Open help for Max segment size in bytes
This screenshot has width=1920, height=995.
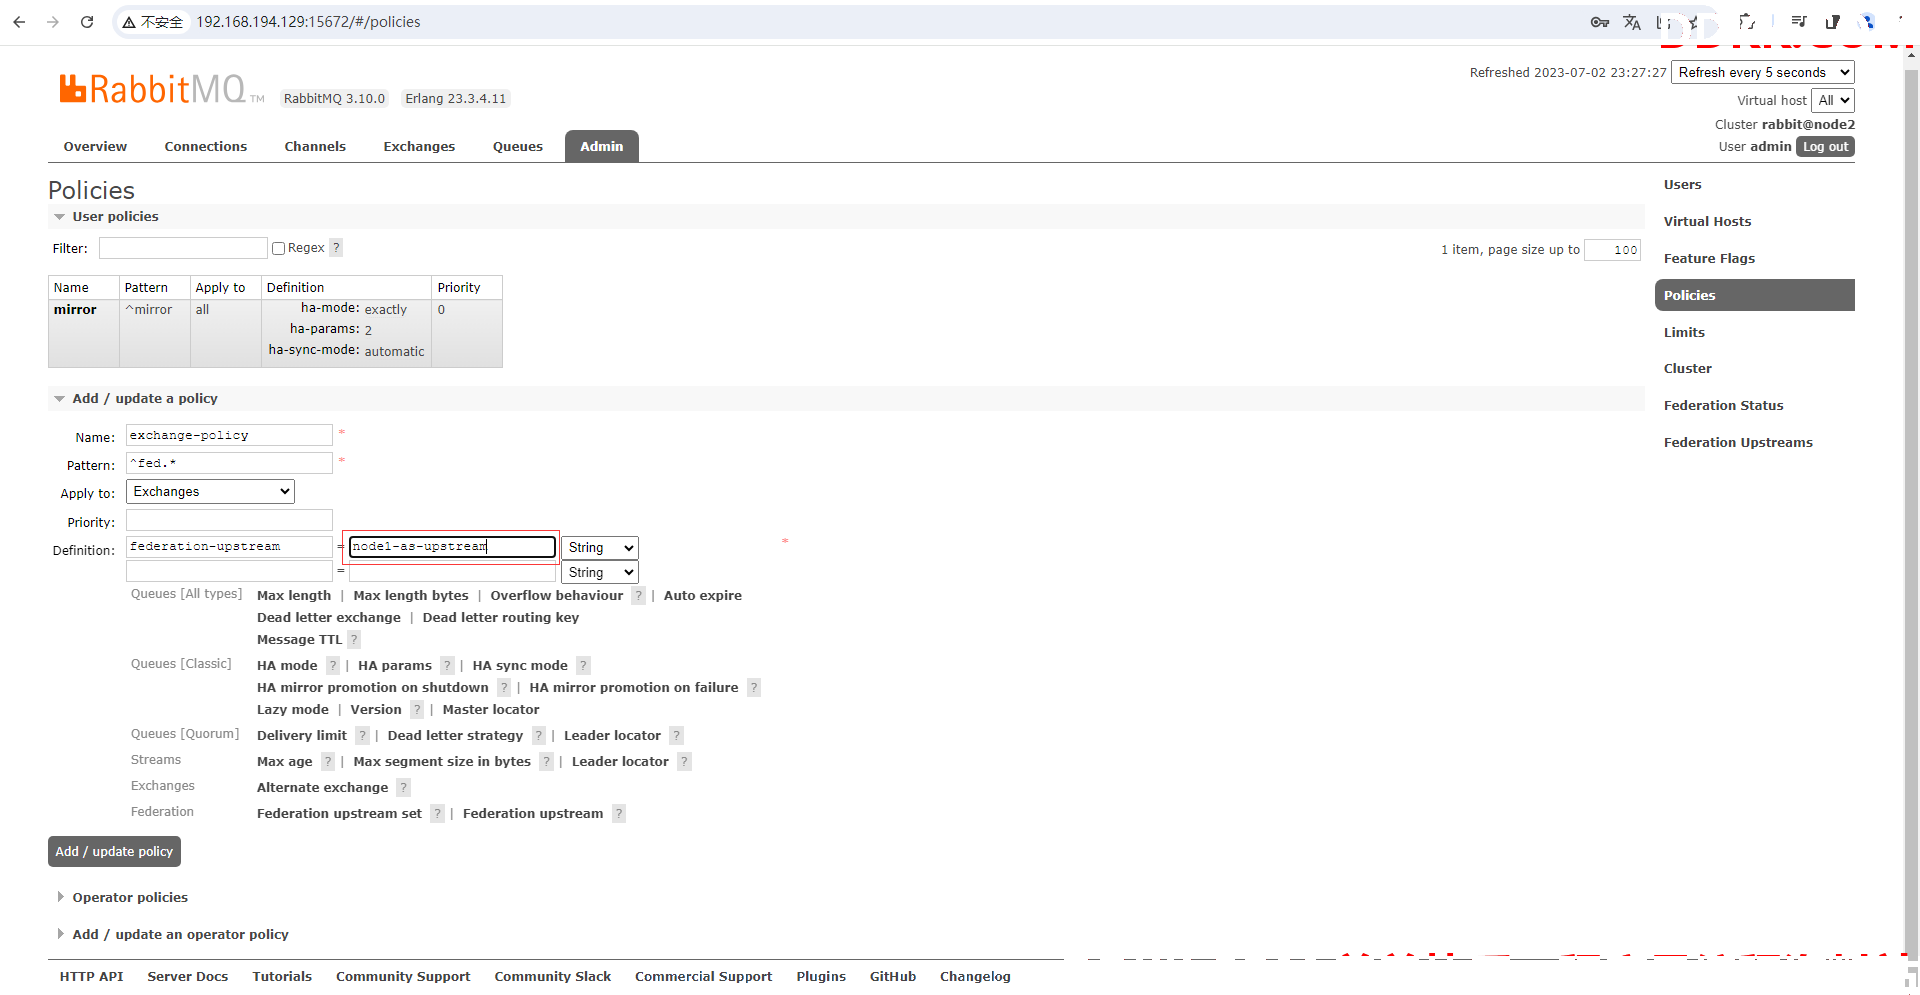pos(547,761)
